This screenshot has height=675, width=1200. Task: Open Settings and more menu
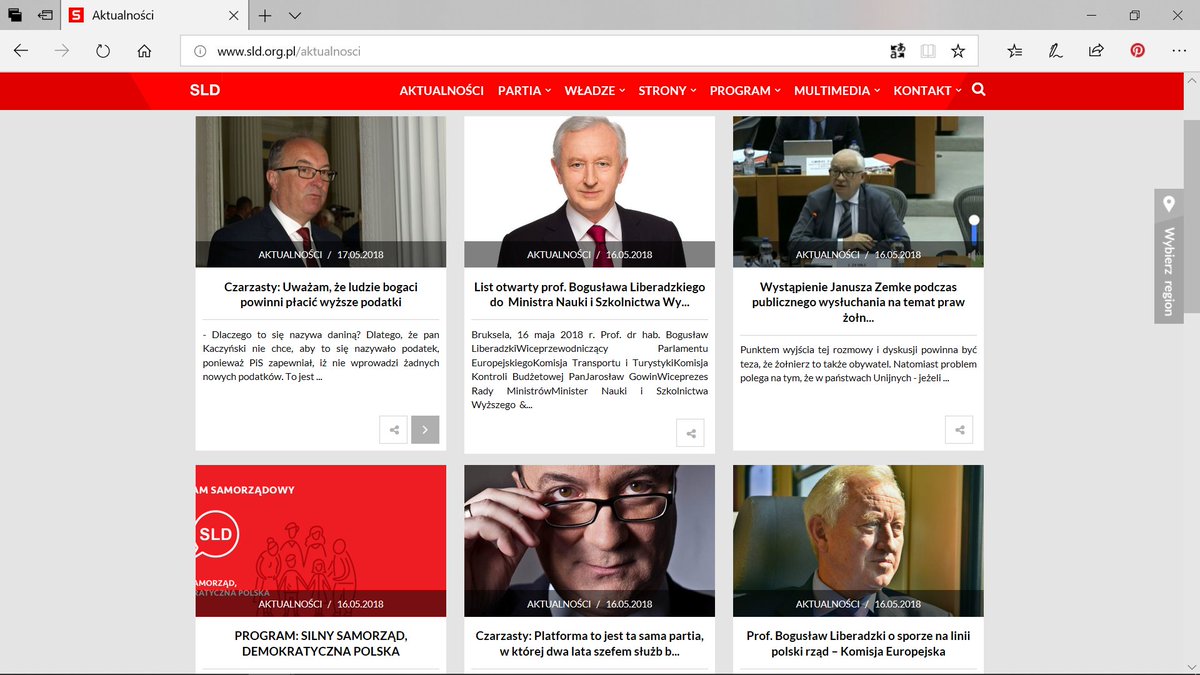1180,49
